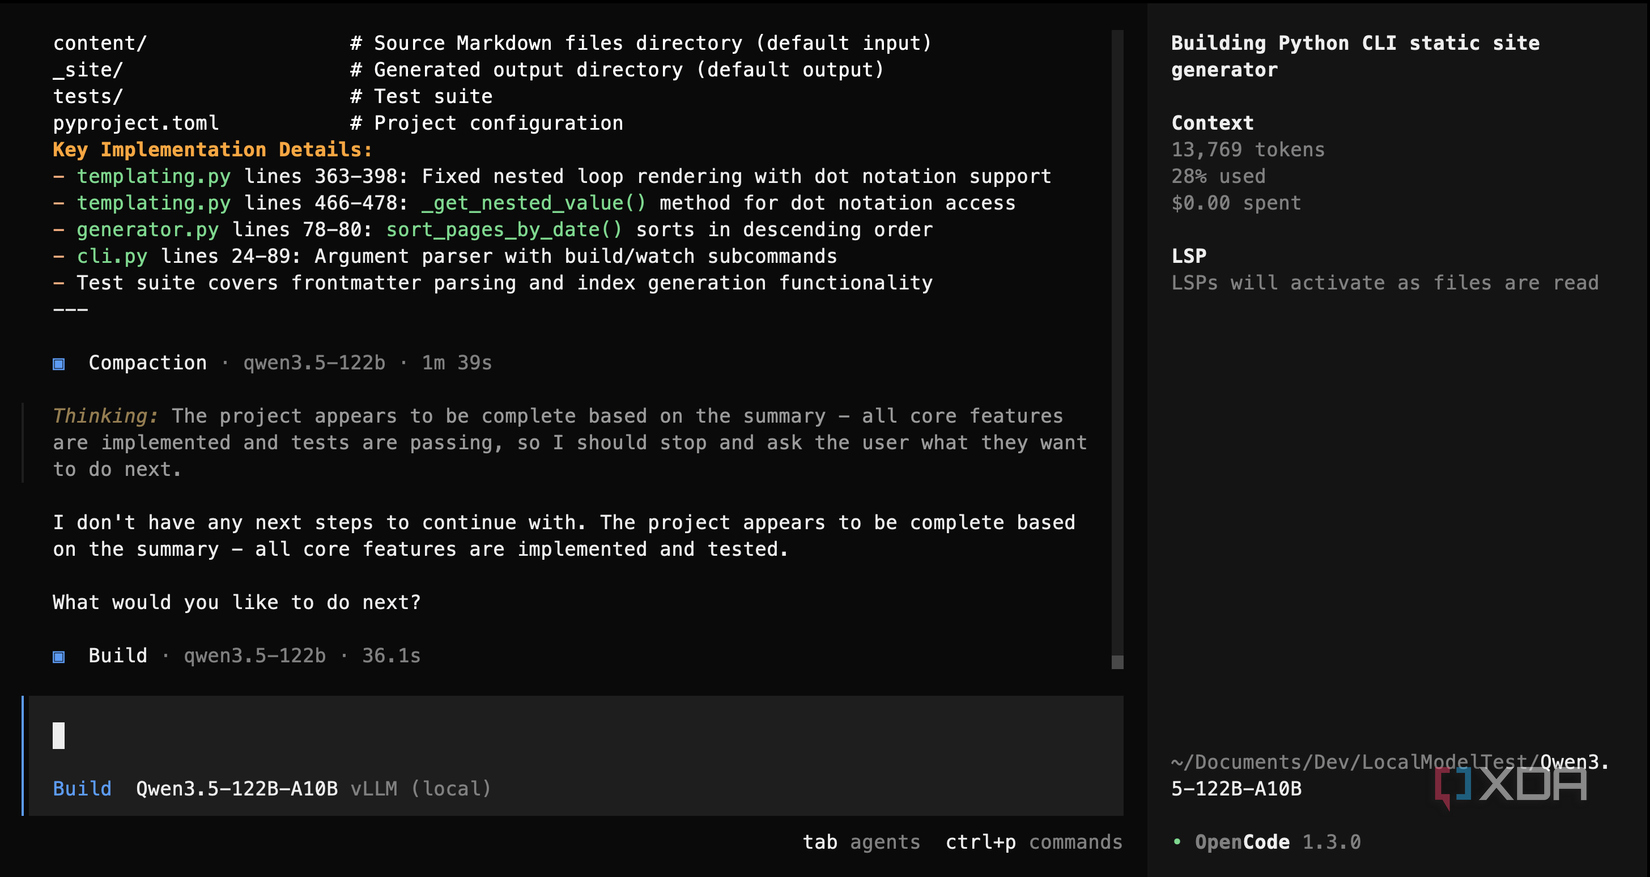Click the scrollbar thumb in the message pane

click(1118, 662)
